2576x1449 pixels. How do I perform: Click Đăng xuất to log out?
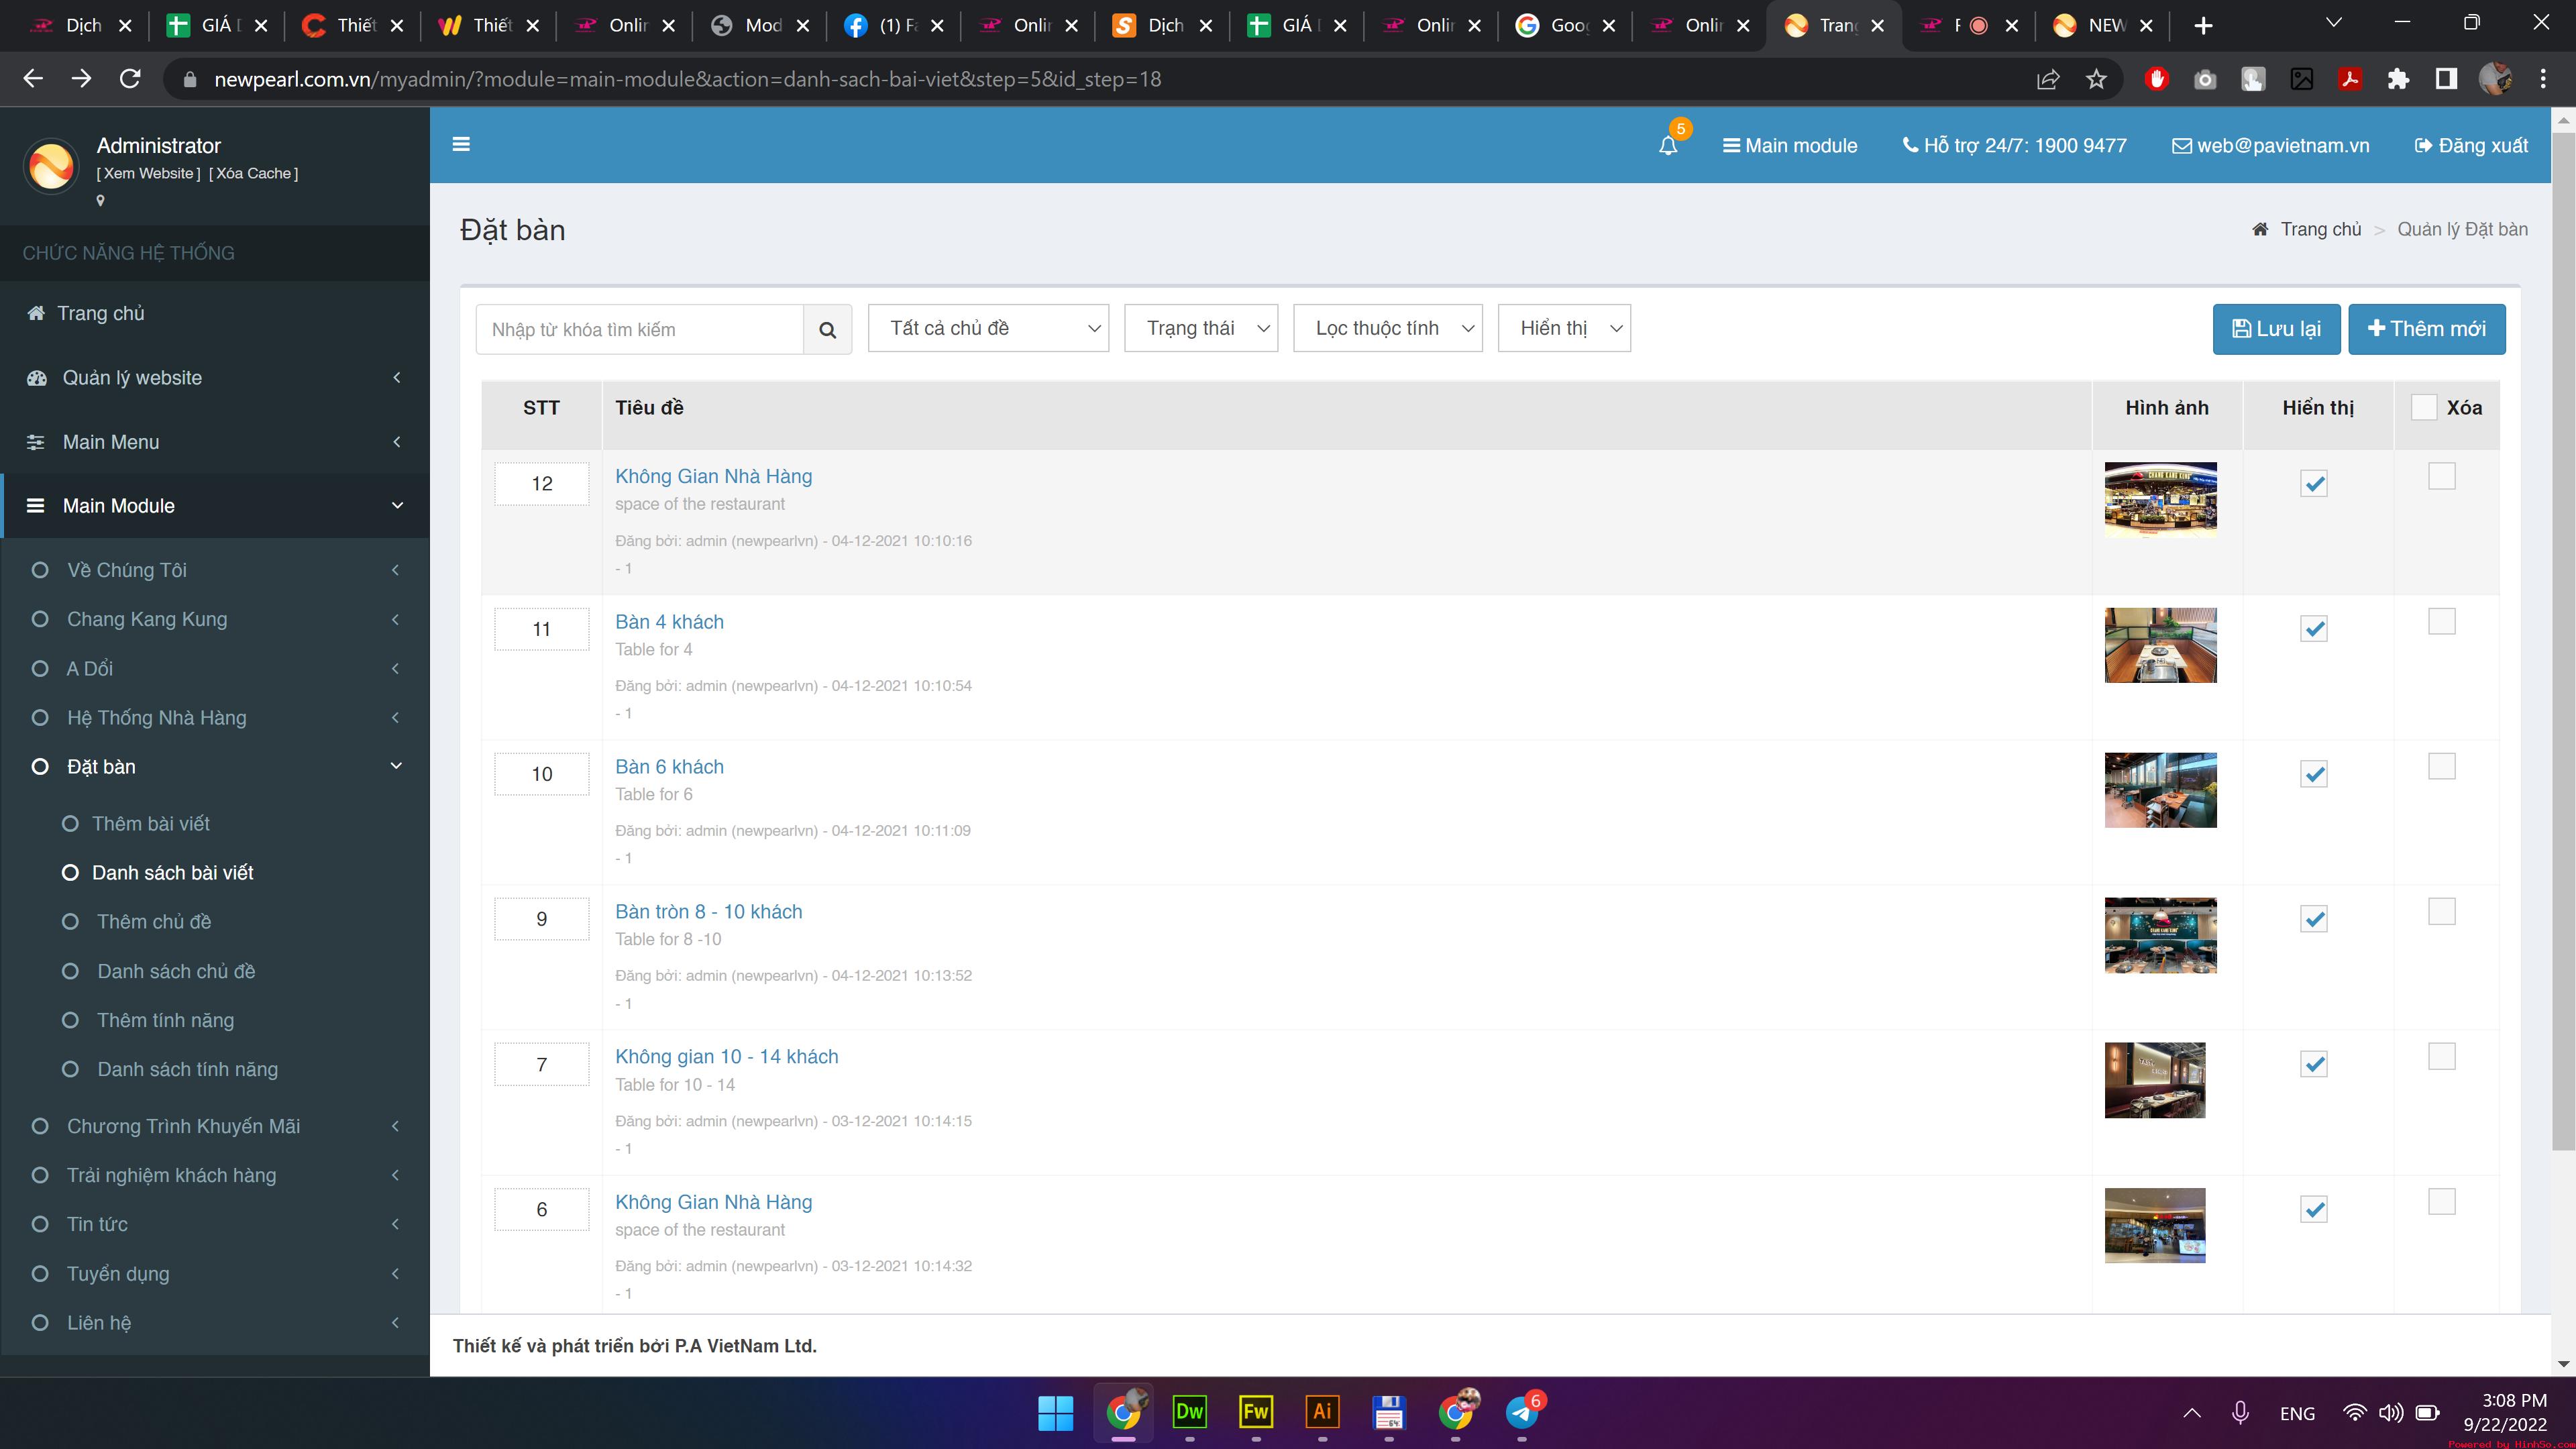click(x=2471, y=146)
